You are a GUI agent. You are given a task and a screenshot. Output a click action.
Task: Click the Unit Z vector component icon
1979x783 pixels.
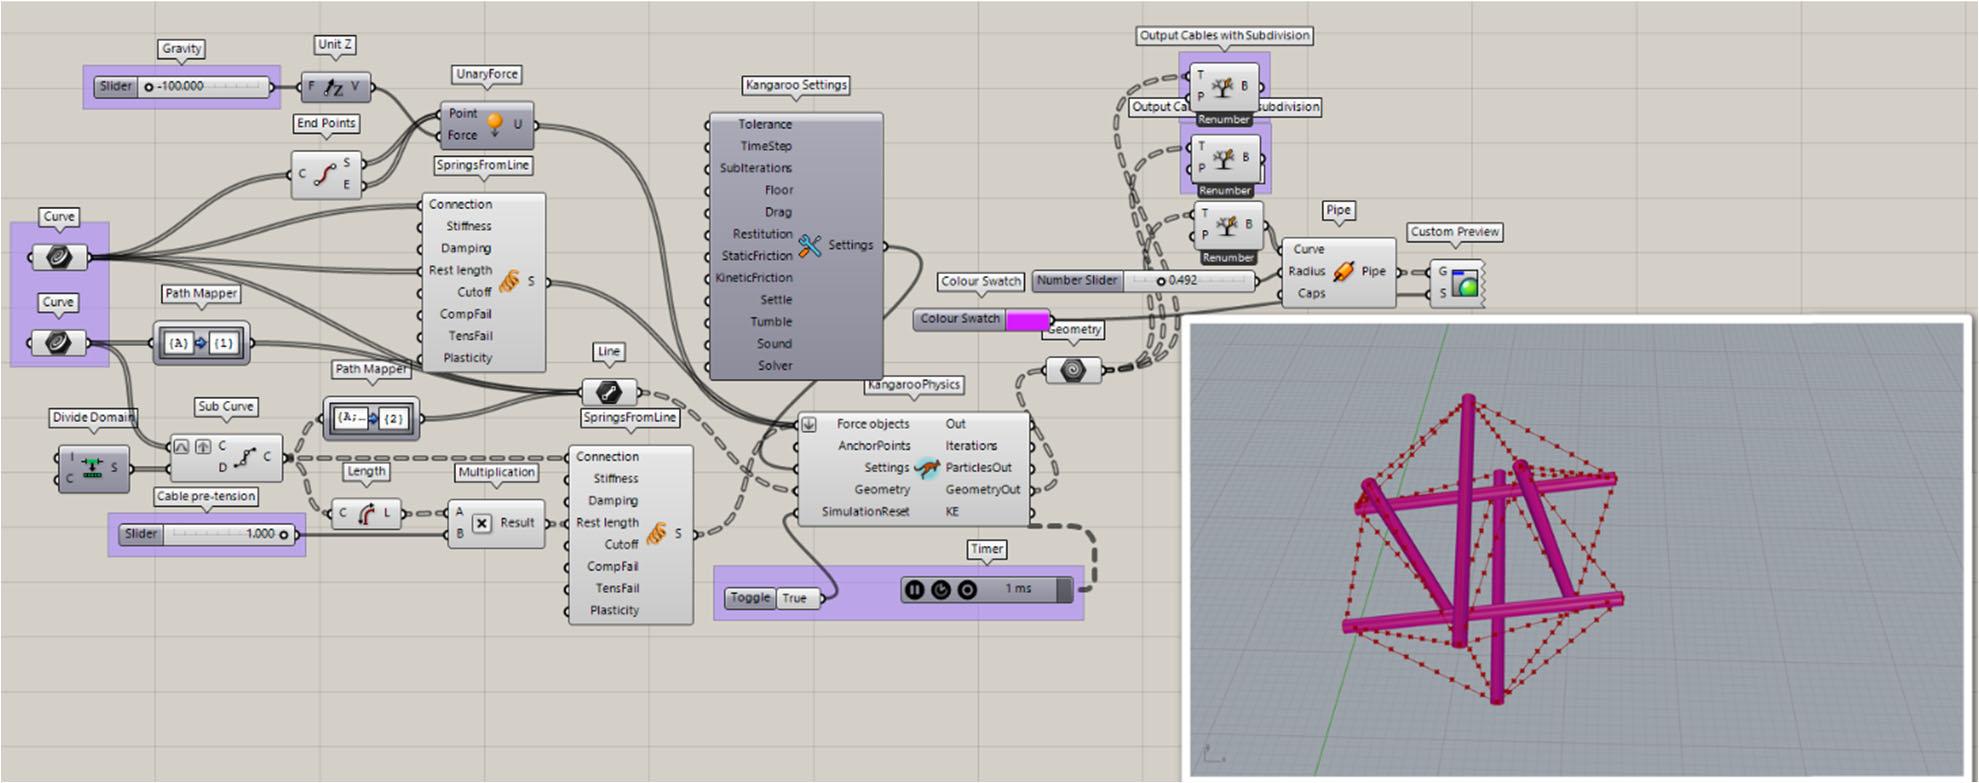tap(334, 88)
